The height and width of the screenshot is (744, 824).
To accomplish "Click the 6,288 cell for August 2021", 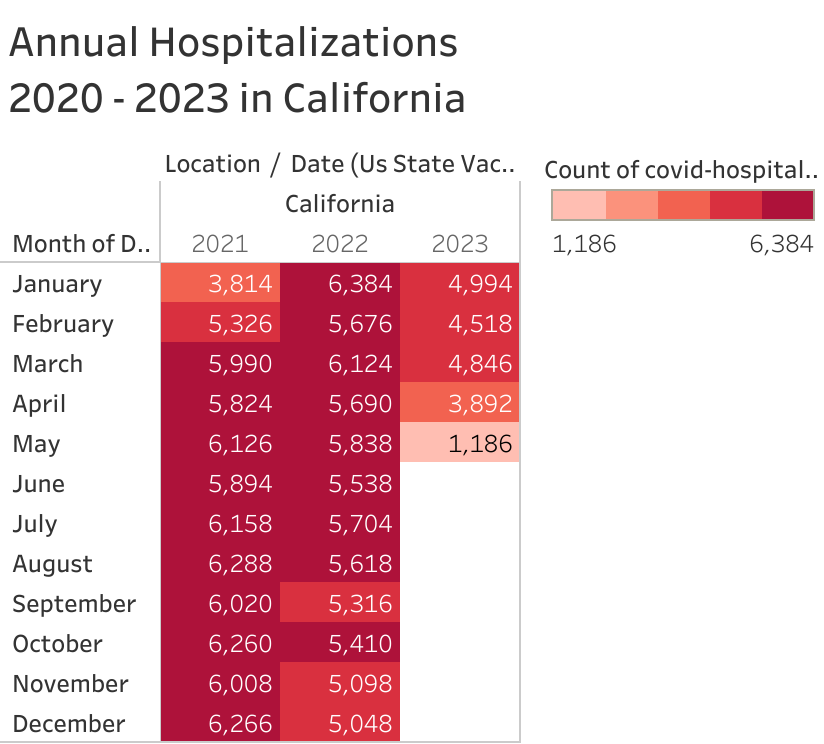I will click(x=220, y=564).
